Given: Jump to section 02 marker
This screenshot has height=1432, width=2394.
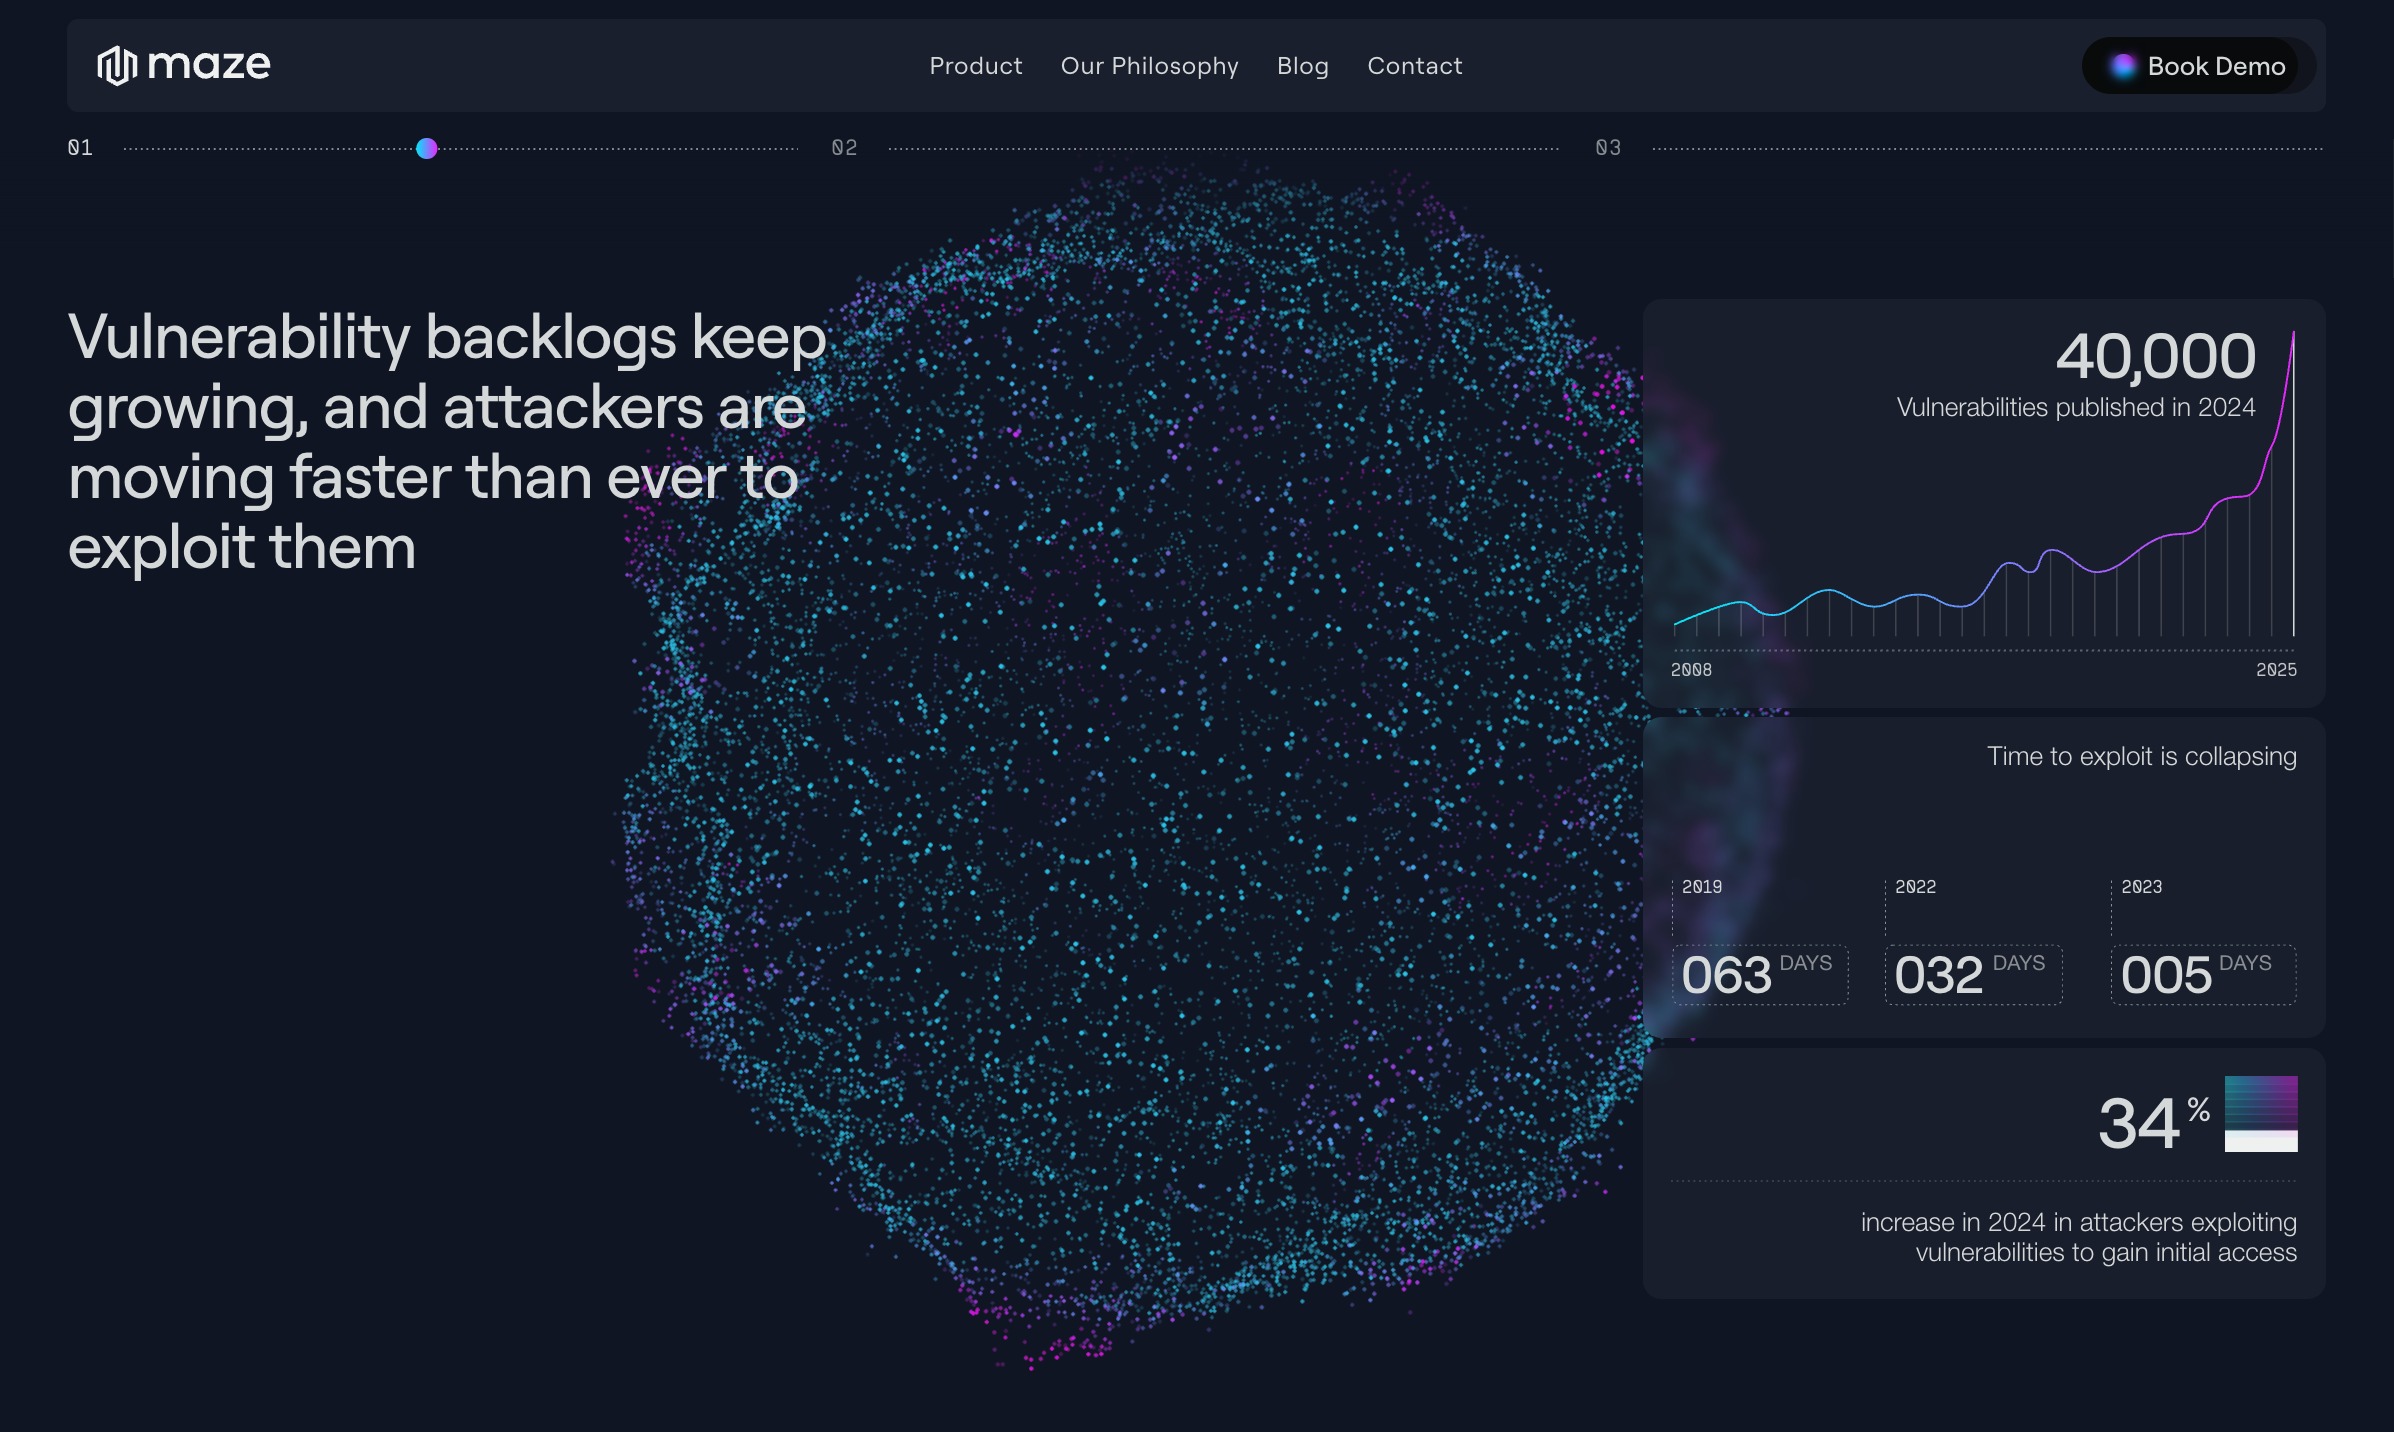Looking at the screenshot, I should point(844,148).
